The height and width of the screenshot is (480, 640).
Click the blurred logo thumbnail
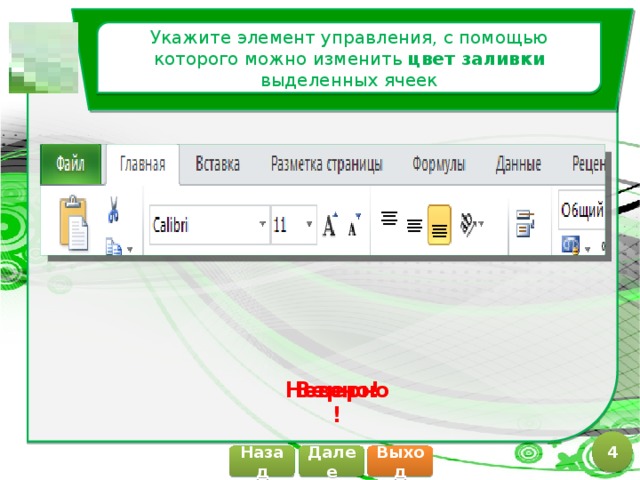pos(44,58)
